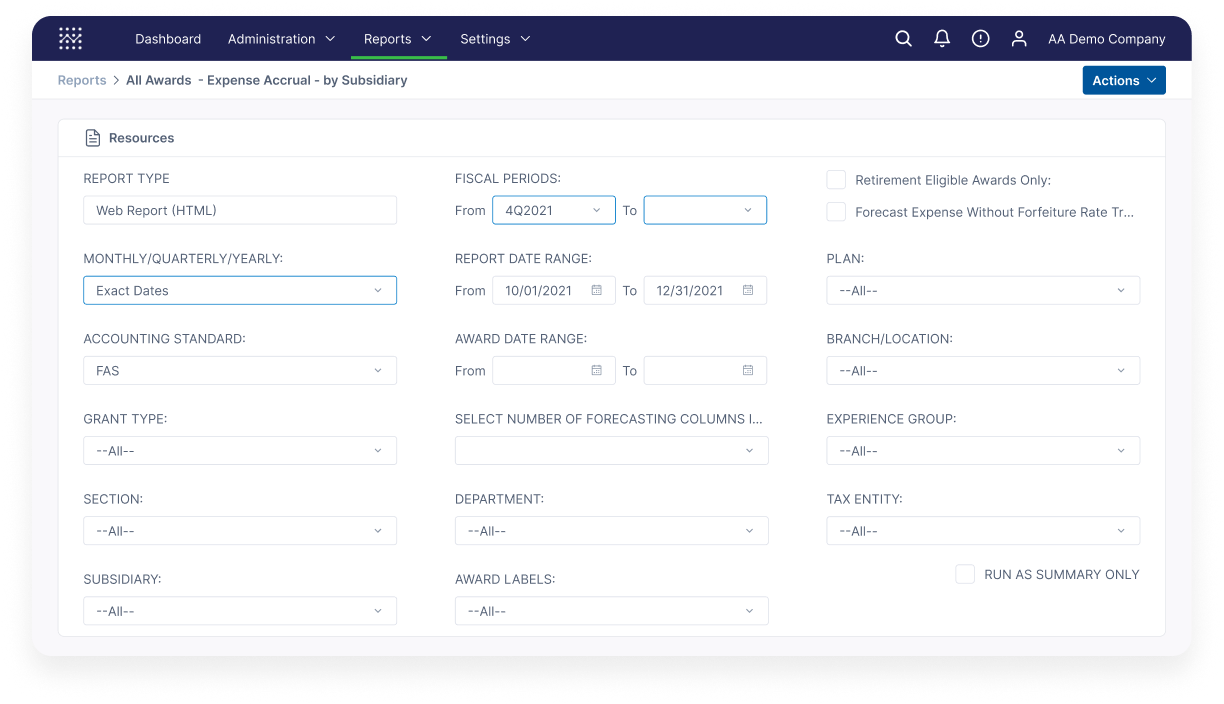1224x704 pixels.
Task: Click the empty forecasting columns input field
Action: coord(611,450)
